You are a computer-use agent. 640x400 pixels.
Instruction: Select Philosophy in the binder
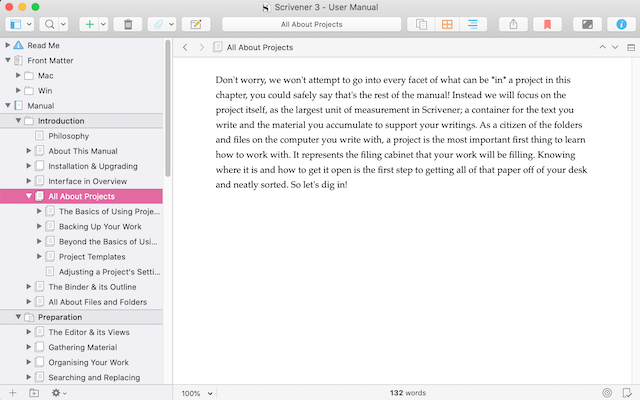click(68, 136)
